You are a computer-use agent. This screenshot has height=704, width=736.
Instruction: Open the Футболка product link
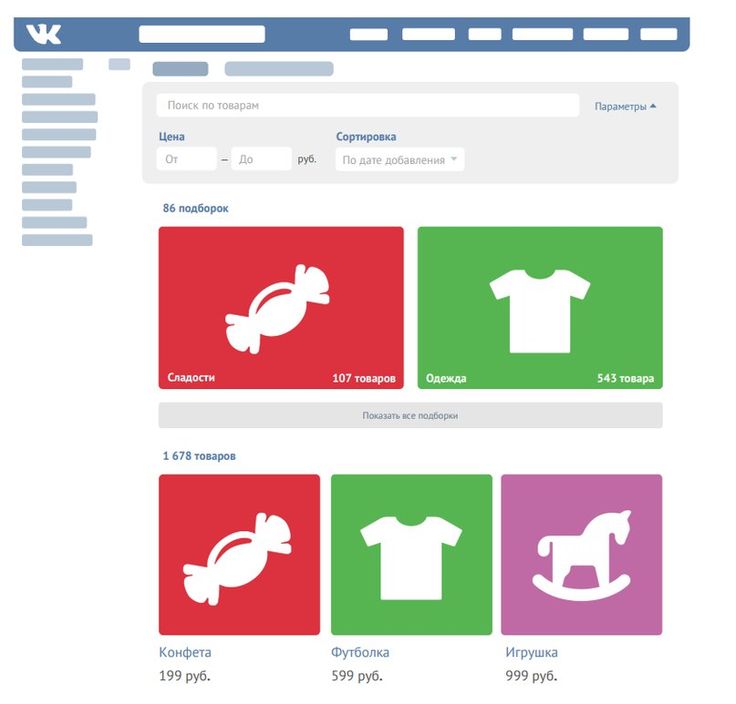point(360,652)
